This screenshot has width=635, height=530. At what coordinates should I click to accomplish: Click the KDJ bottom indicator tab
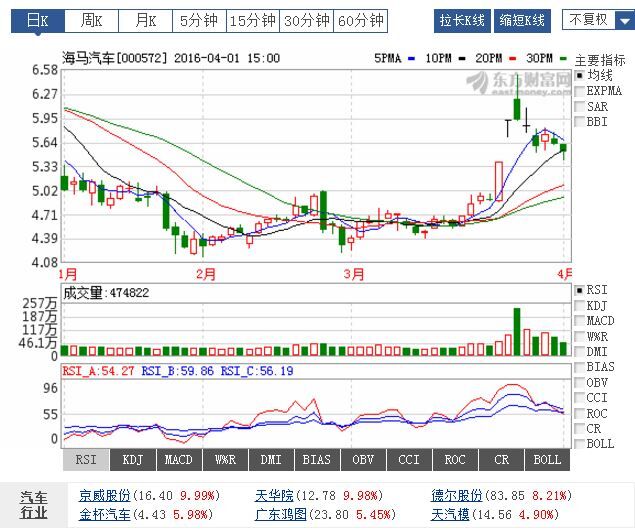point(132,460)
